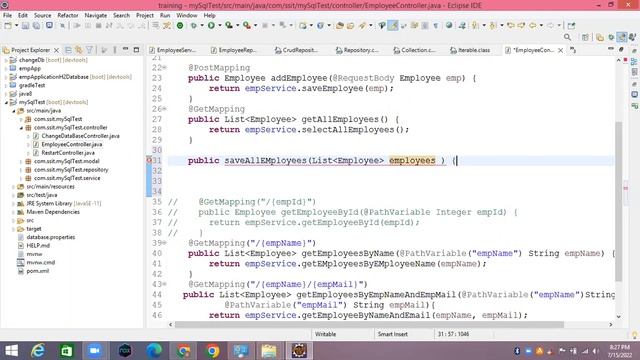Screen dimensions: 640x360
Task: Click the New file toolbar icon
Action: point(8,25)
